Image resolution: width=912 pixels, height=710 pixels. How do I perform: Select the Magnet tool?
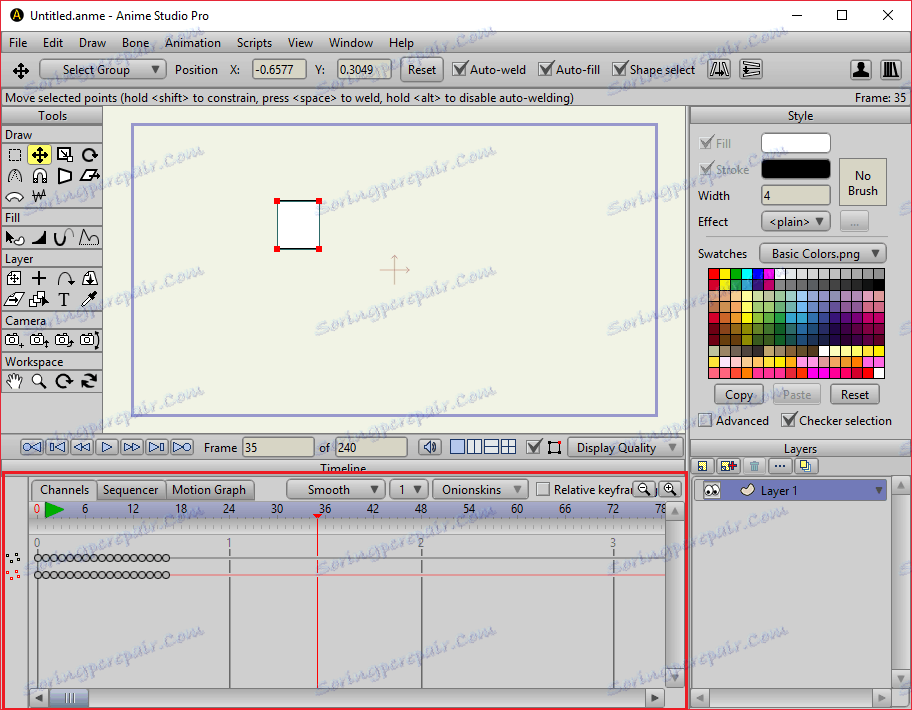pyautogui.click(x=40, y=176)
